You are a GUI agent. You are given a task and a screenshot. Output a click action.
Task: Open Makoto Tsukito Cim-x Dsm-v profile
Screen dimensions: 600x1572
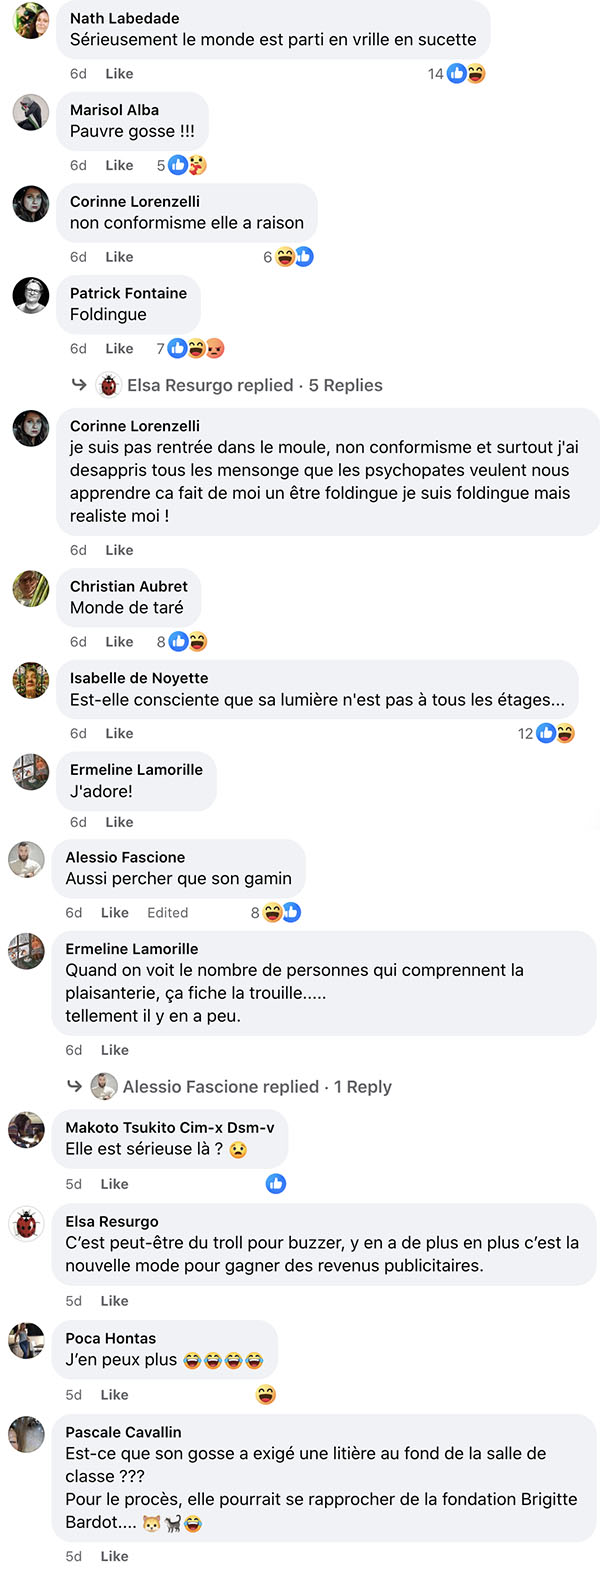pyautogui.click(x=170, y=1127)
